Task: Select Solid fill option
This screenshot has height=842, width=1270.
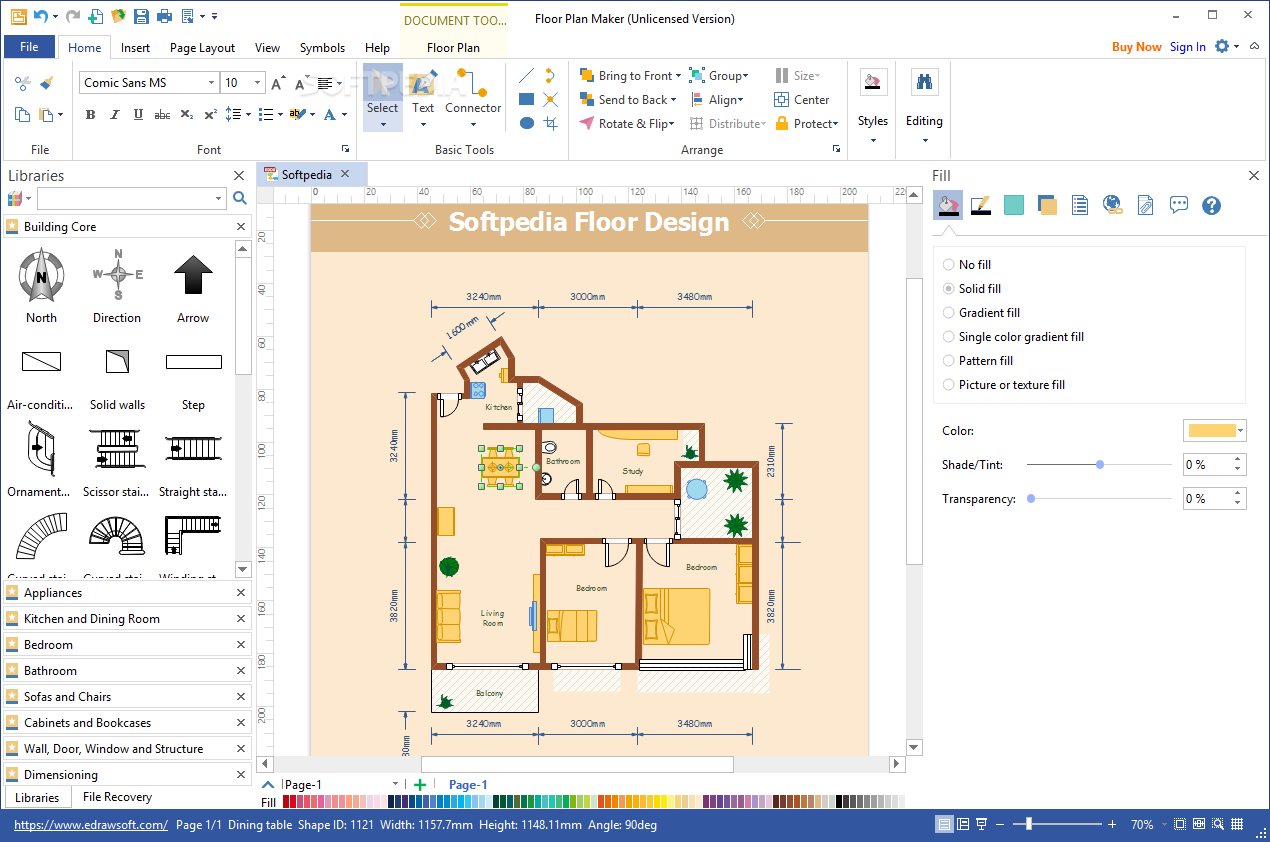Action: pyautogui.click(x=972, y=289)
